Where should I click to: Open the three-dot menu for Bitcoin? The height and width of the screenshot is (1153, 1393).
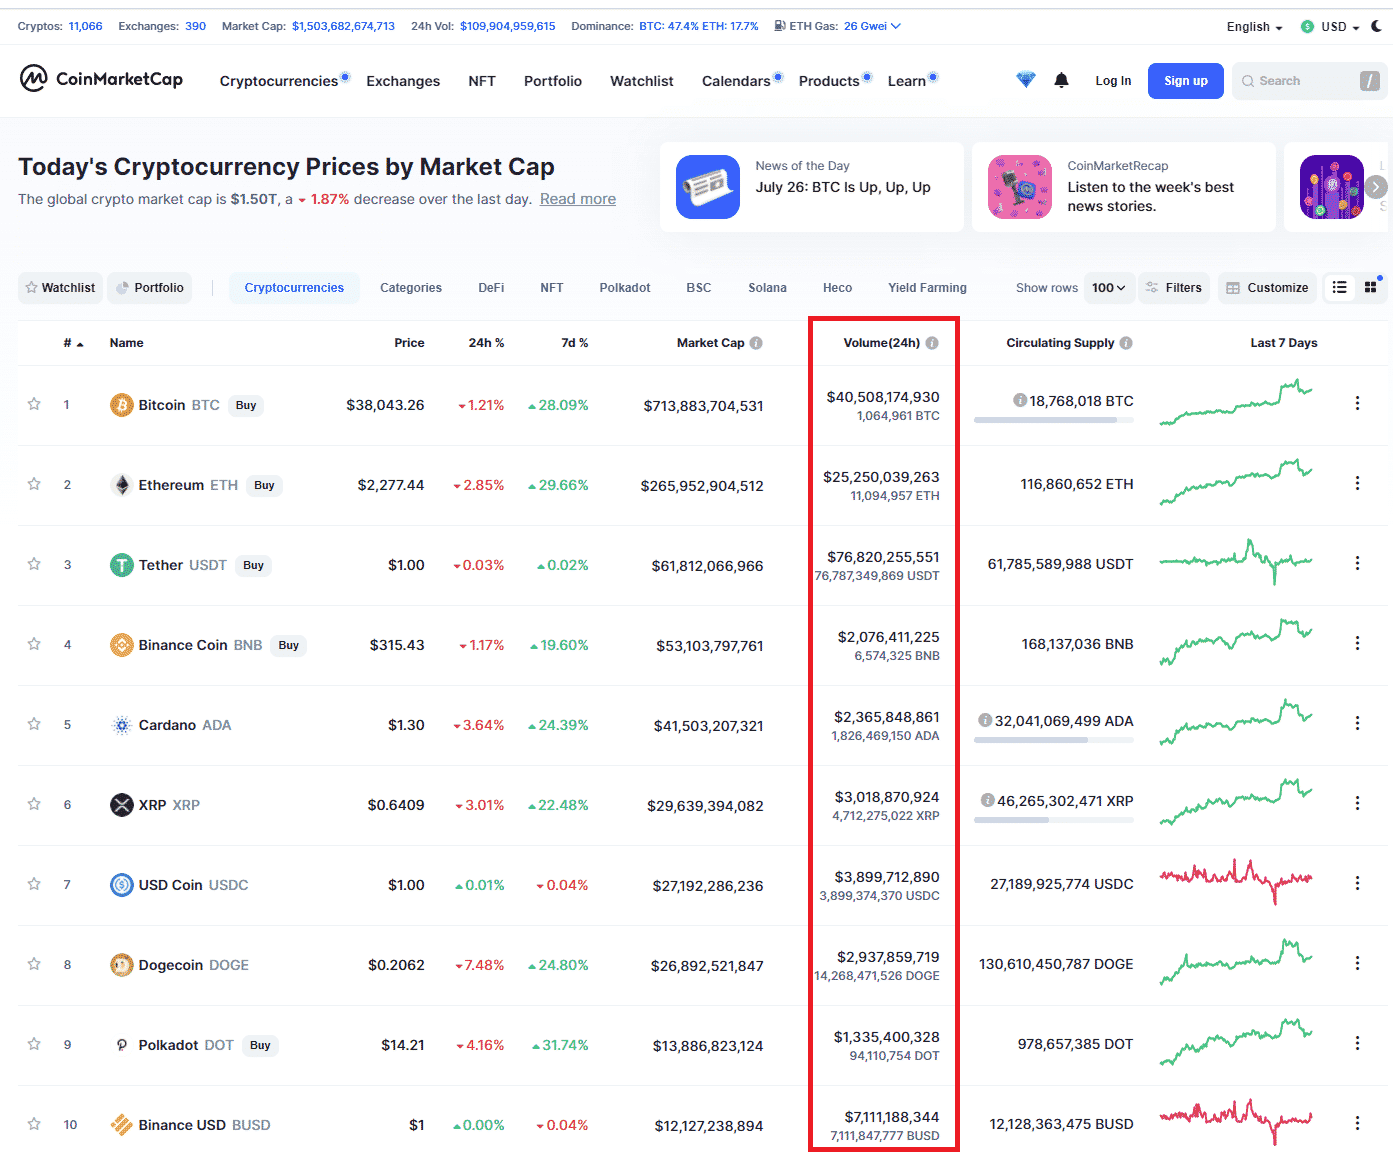point(1357,403)
